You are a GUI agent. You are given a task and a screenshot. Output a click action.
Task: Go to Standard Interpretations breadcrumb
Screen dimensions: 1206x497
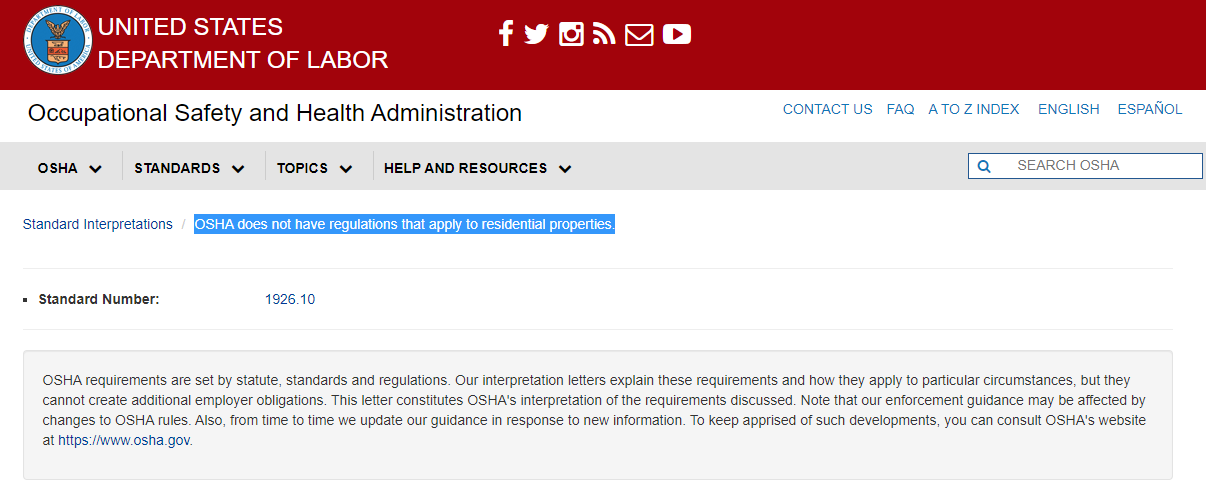coord(98,224)
